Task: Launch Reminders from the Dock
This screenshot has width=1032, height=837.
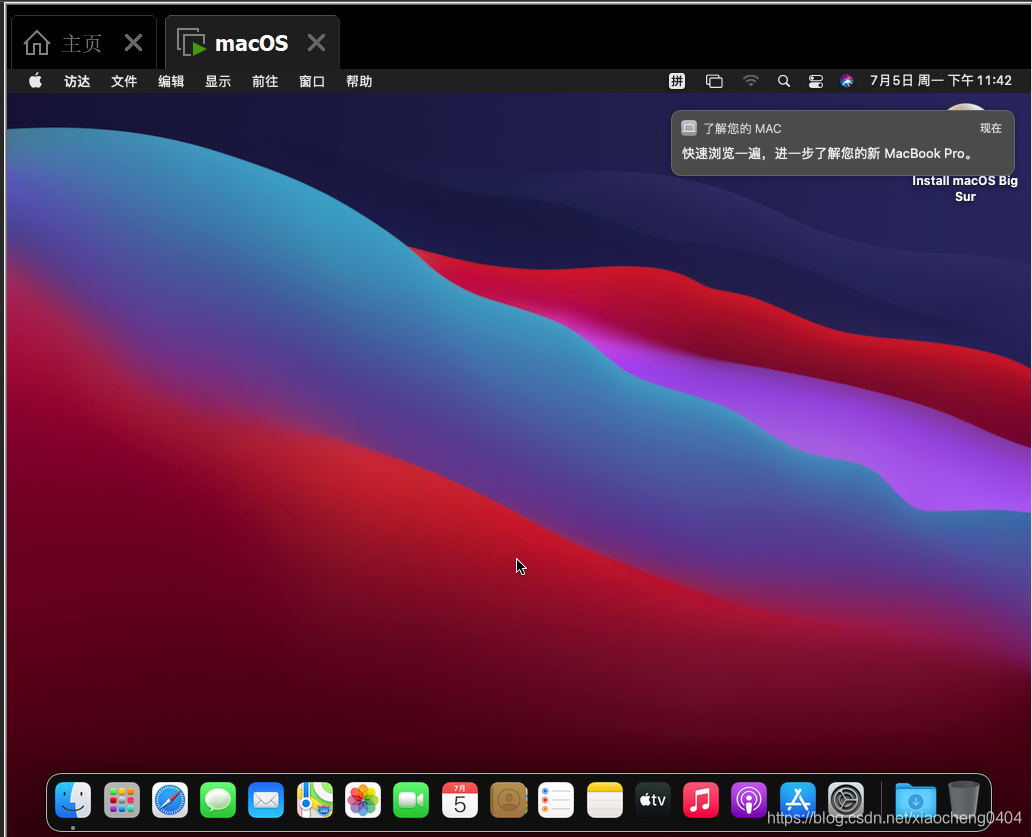Action: 556,800
